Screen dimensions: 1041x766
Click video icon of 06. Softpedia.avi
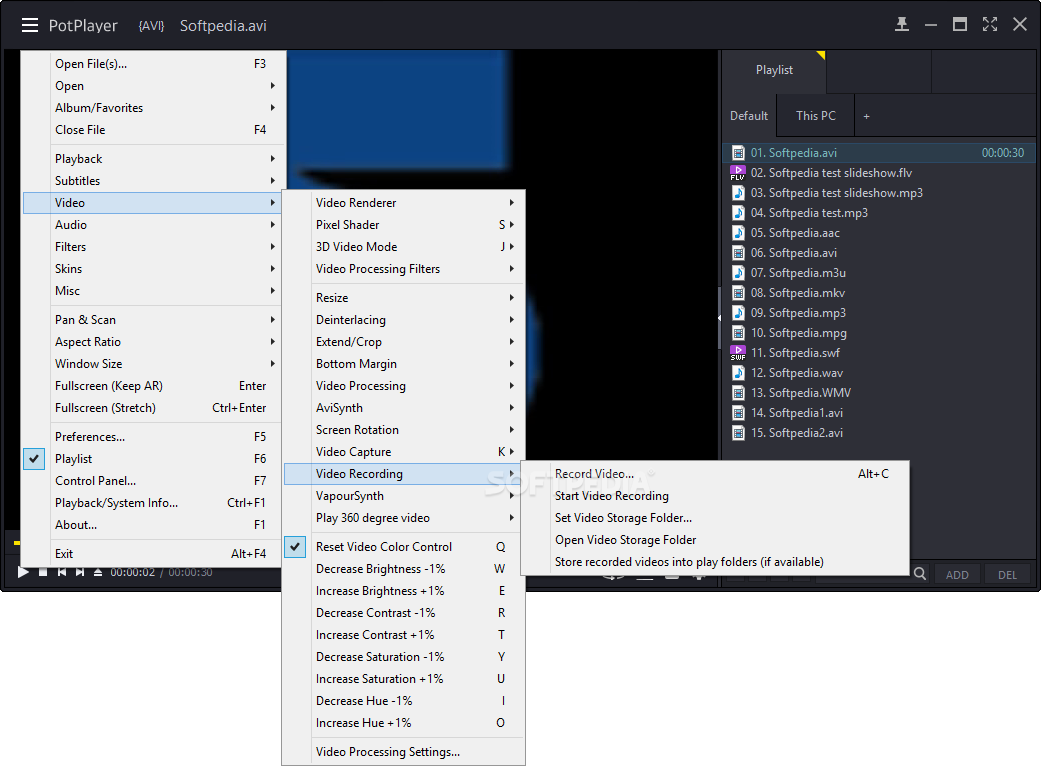(738, 253)
